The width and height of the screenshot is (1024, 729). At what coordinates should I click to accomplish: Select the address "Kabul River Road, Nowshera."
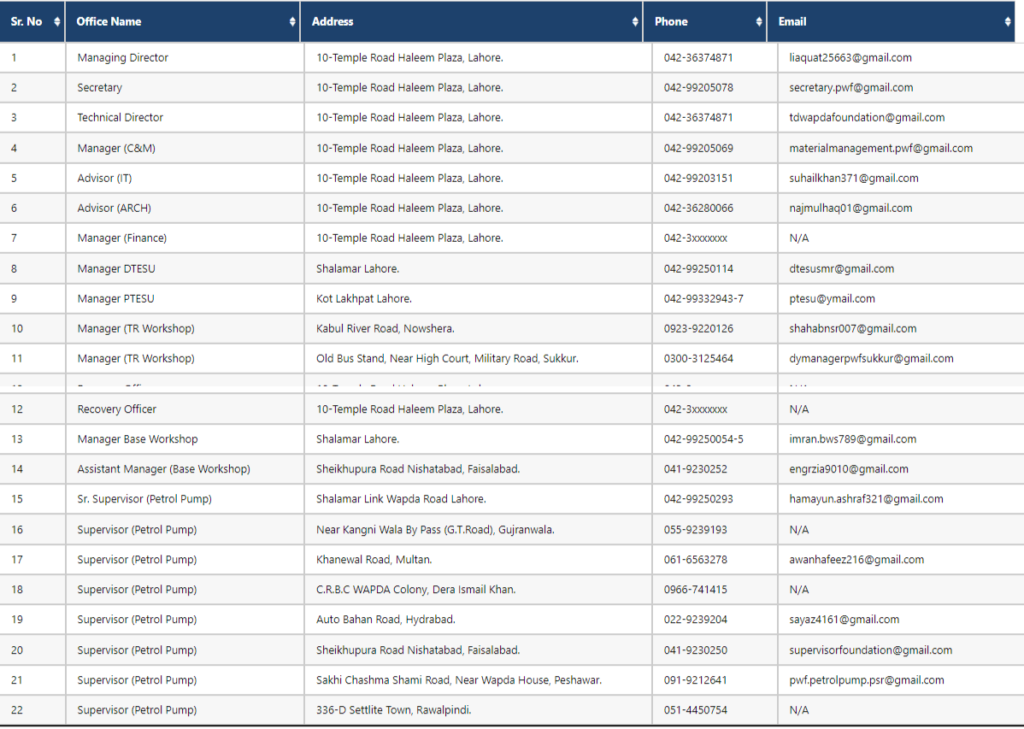[385, 329]
